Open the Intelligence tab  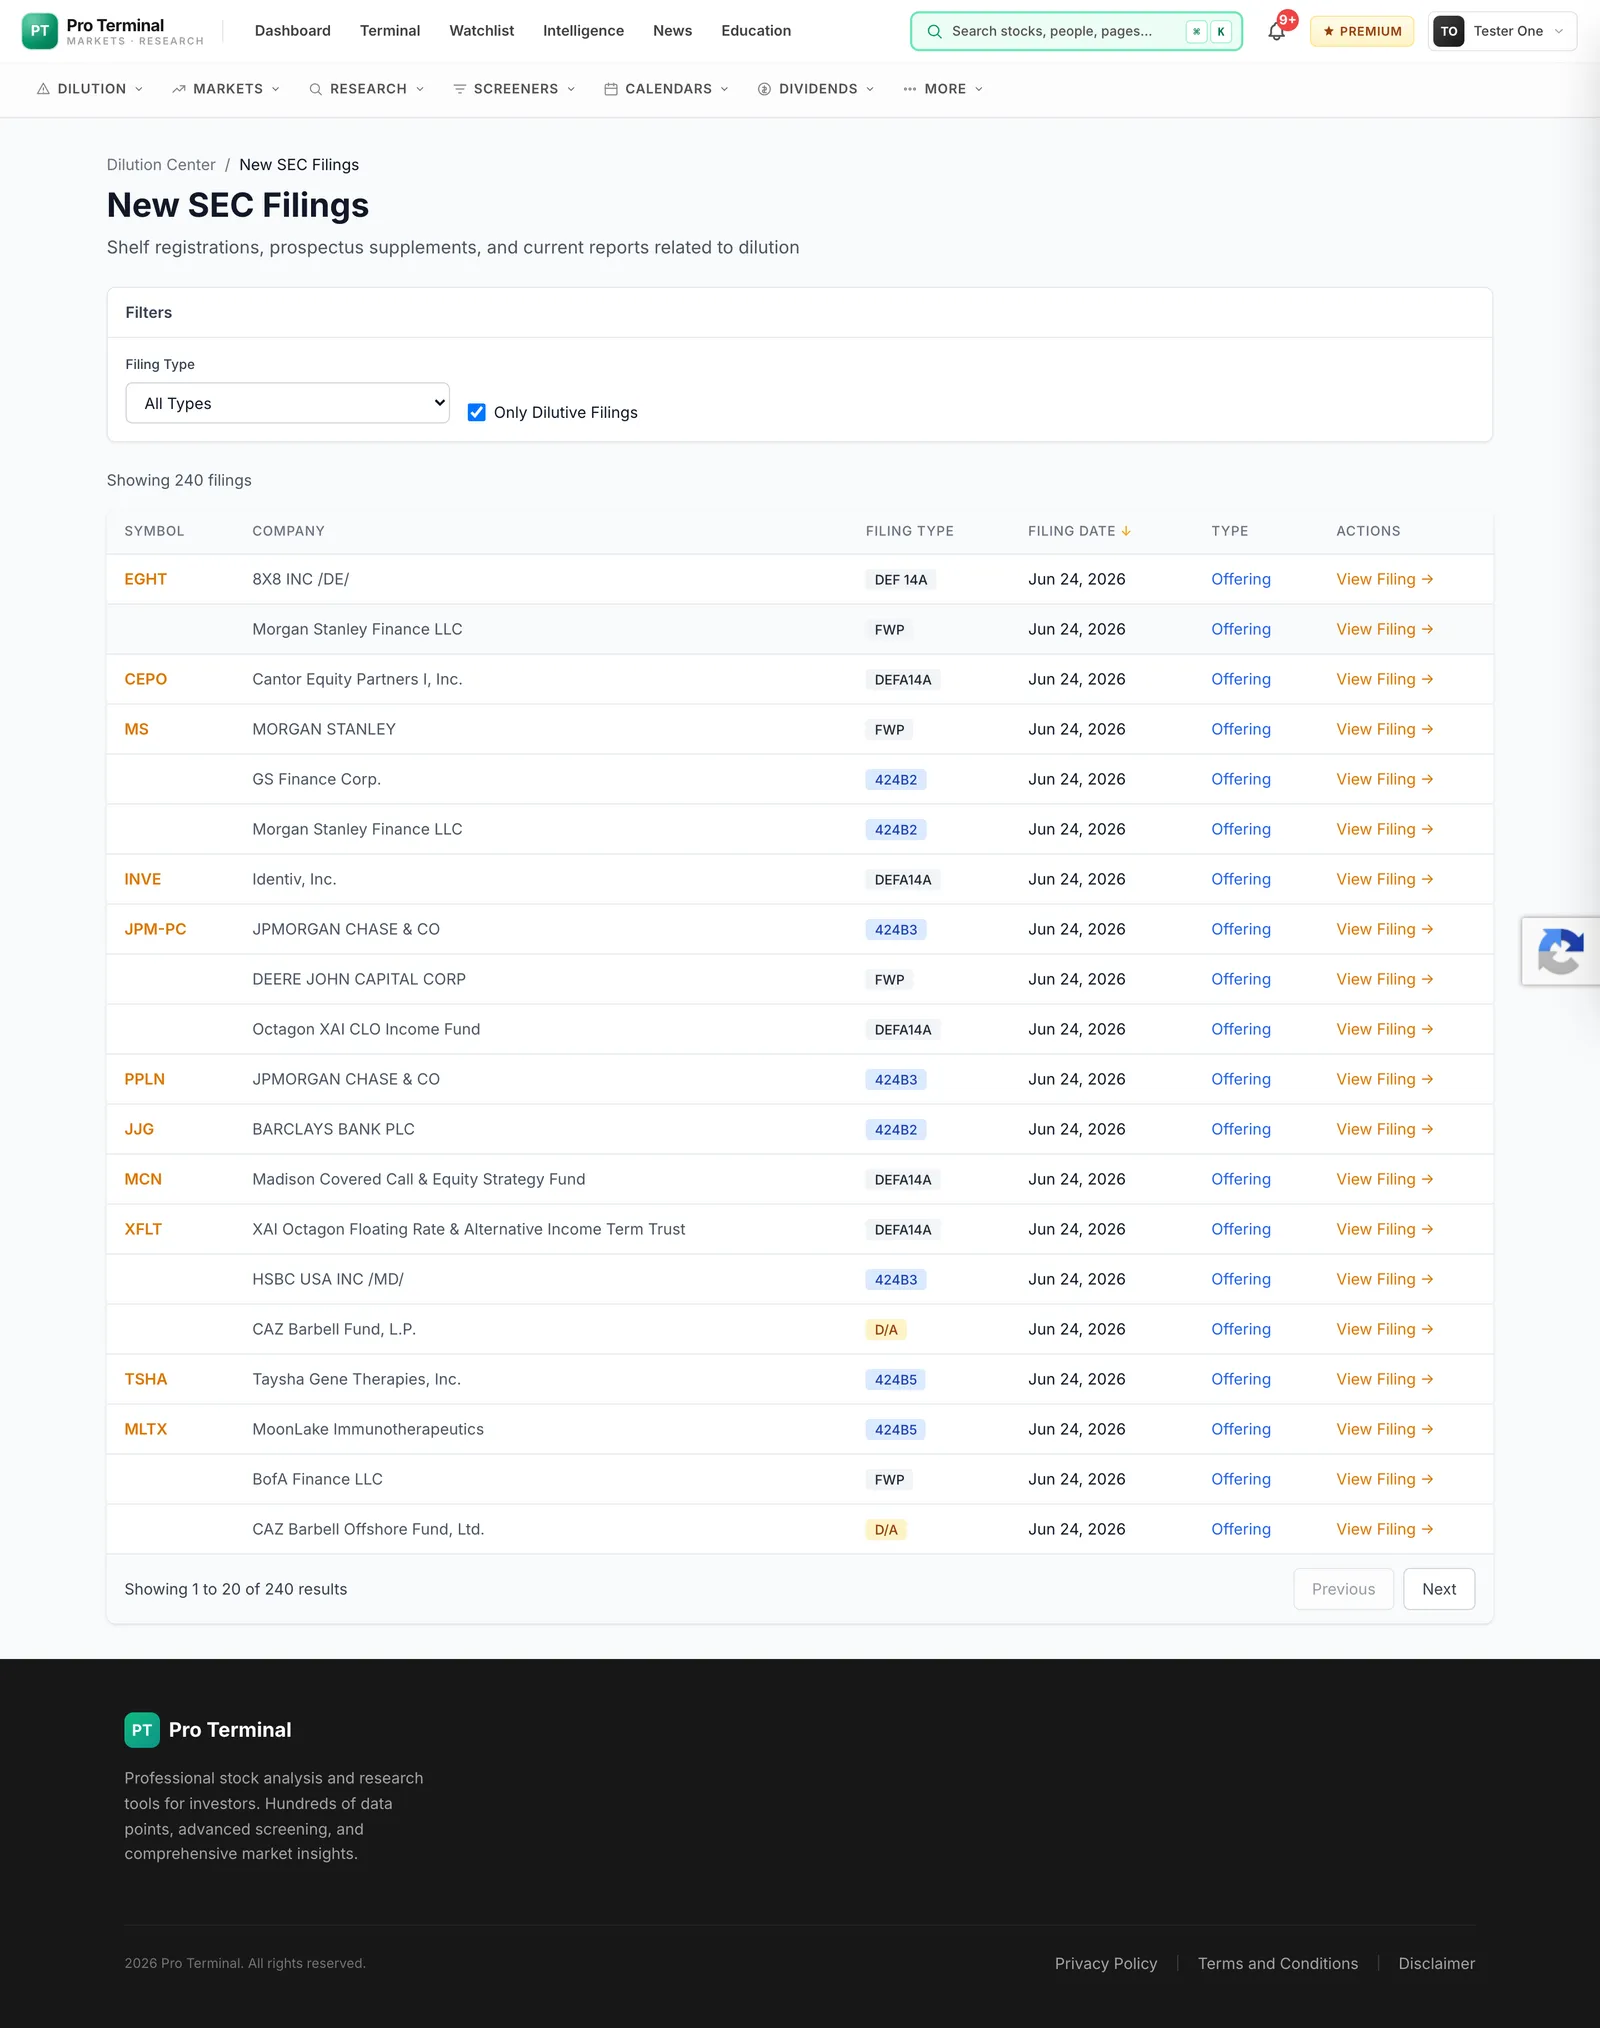584,31
